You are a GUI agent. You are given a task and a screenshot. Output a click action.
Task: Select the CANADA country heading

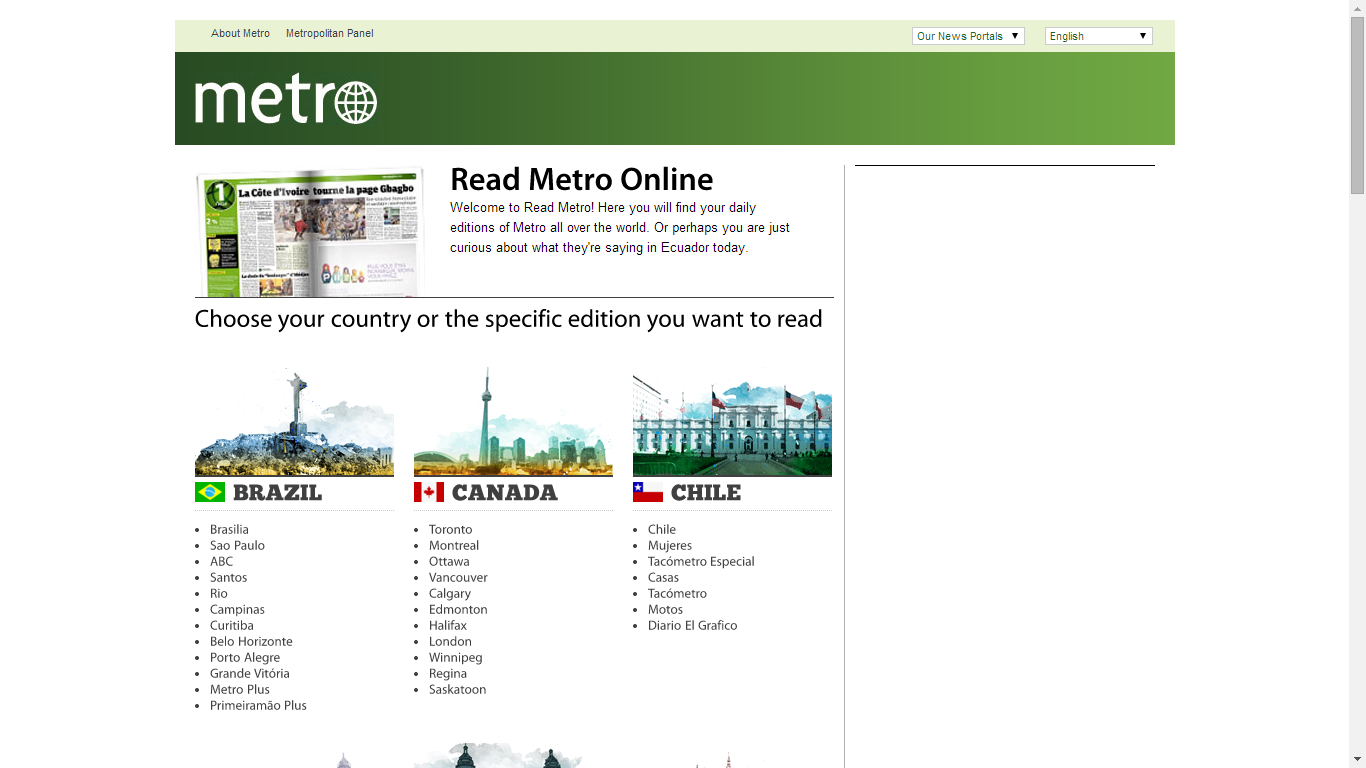coord(504,492)
